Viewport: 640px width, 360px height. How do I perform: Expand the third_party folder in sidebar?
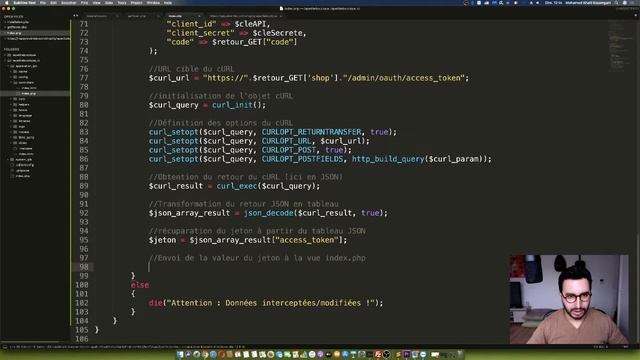click(11, 138)
